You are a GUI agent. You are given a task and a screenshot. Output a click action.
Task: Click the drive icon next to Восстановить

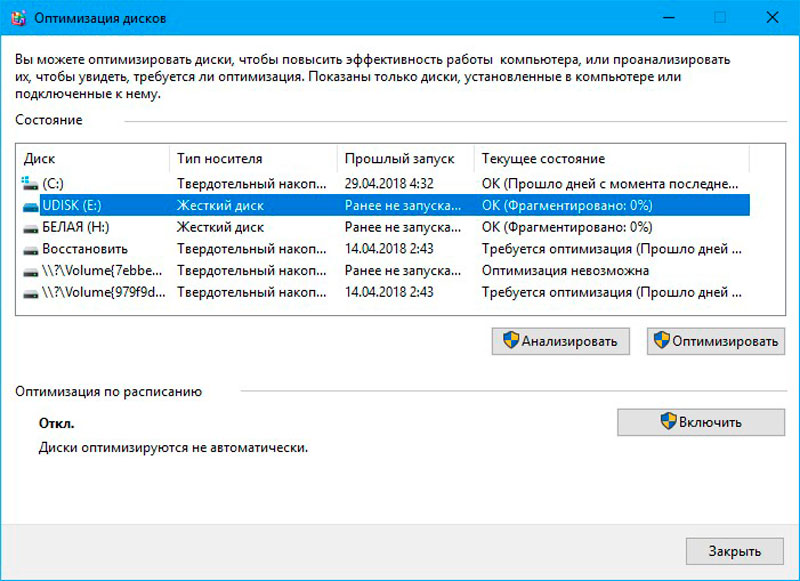[x=30, y=249]
